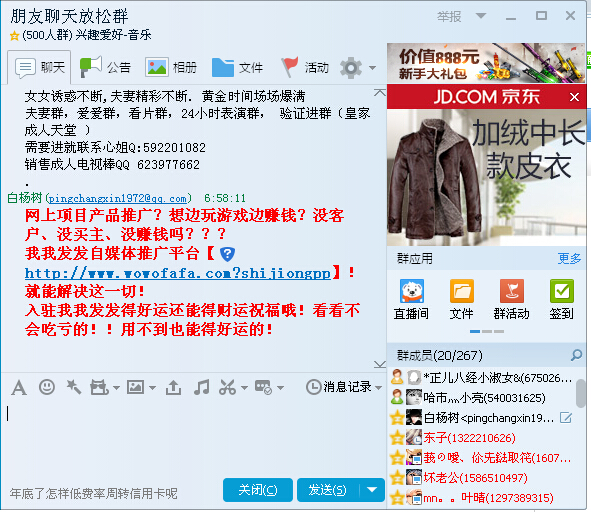Viewport: 591px width, 512px height.
Task: Select the scissors screenshot tool
Action: pyautogui.click(x=228, y=387)
